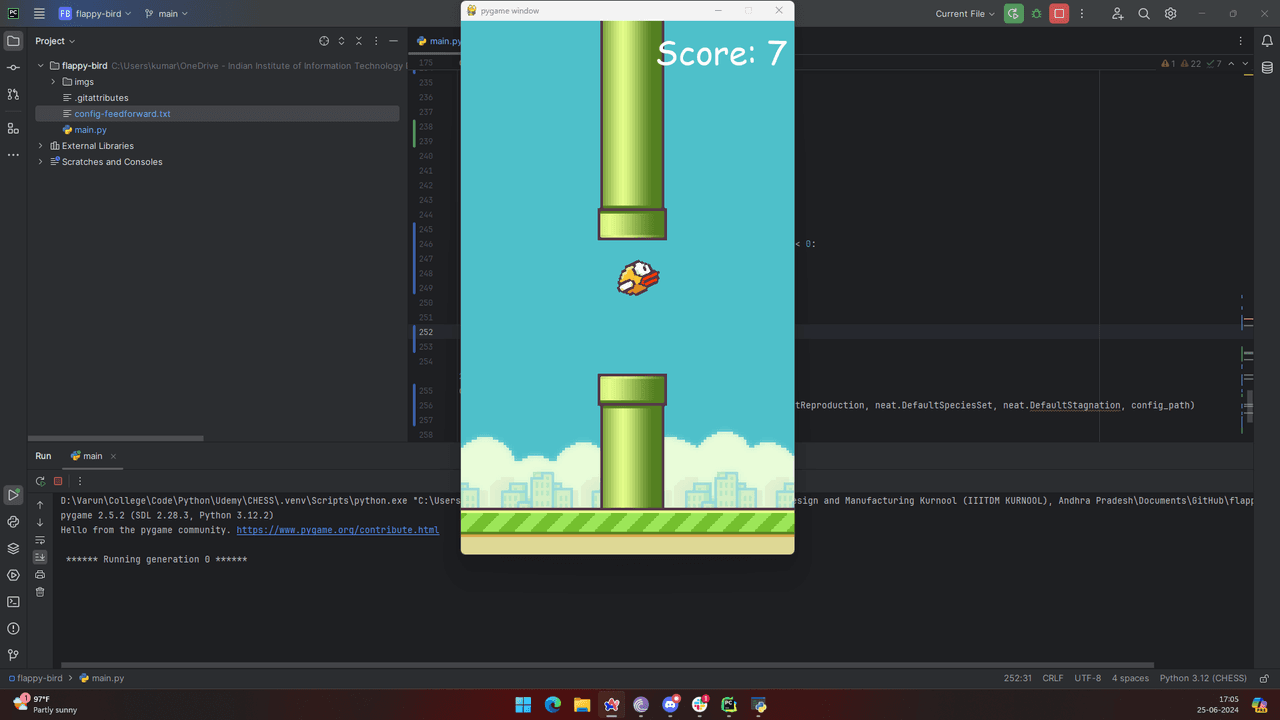1280x720 pixels.
Task: Open Python Packages tool window
Action: tap(13, 548)
